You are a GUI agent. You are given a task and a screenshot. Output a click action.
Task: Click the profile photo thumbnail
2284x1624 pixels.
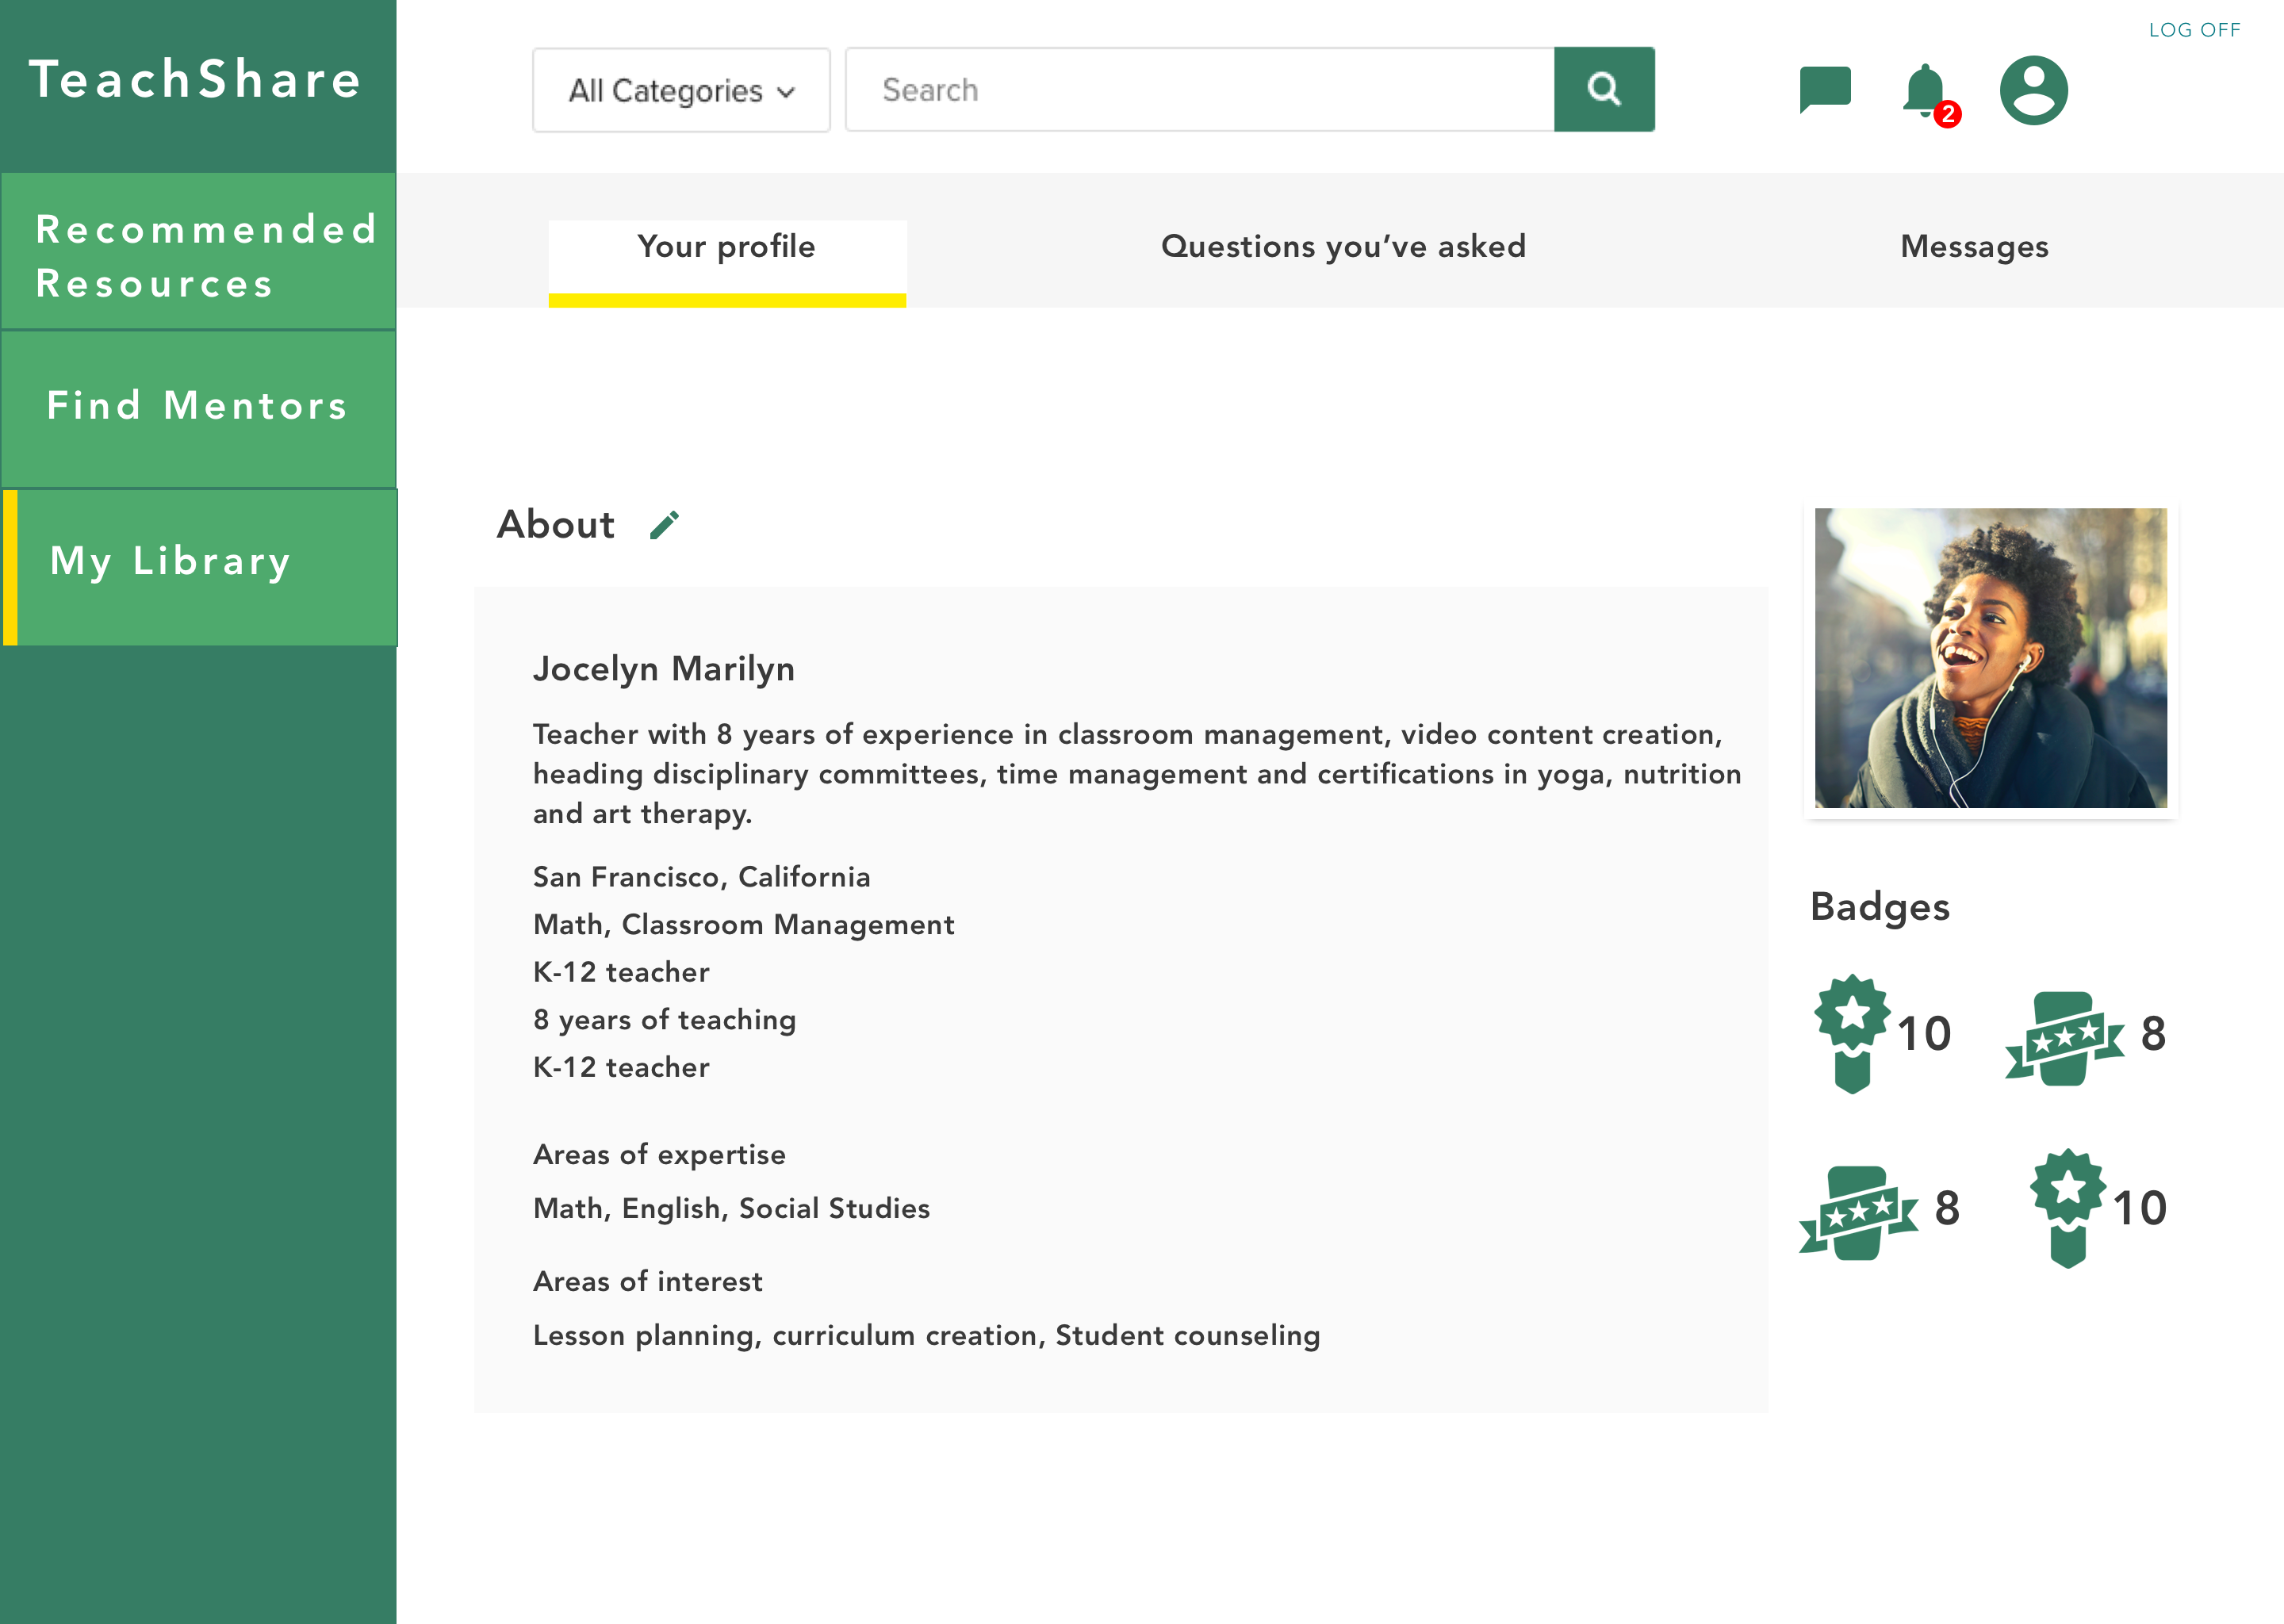pyautogui.click(x=1990, y=658)
